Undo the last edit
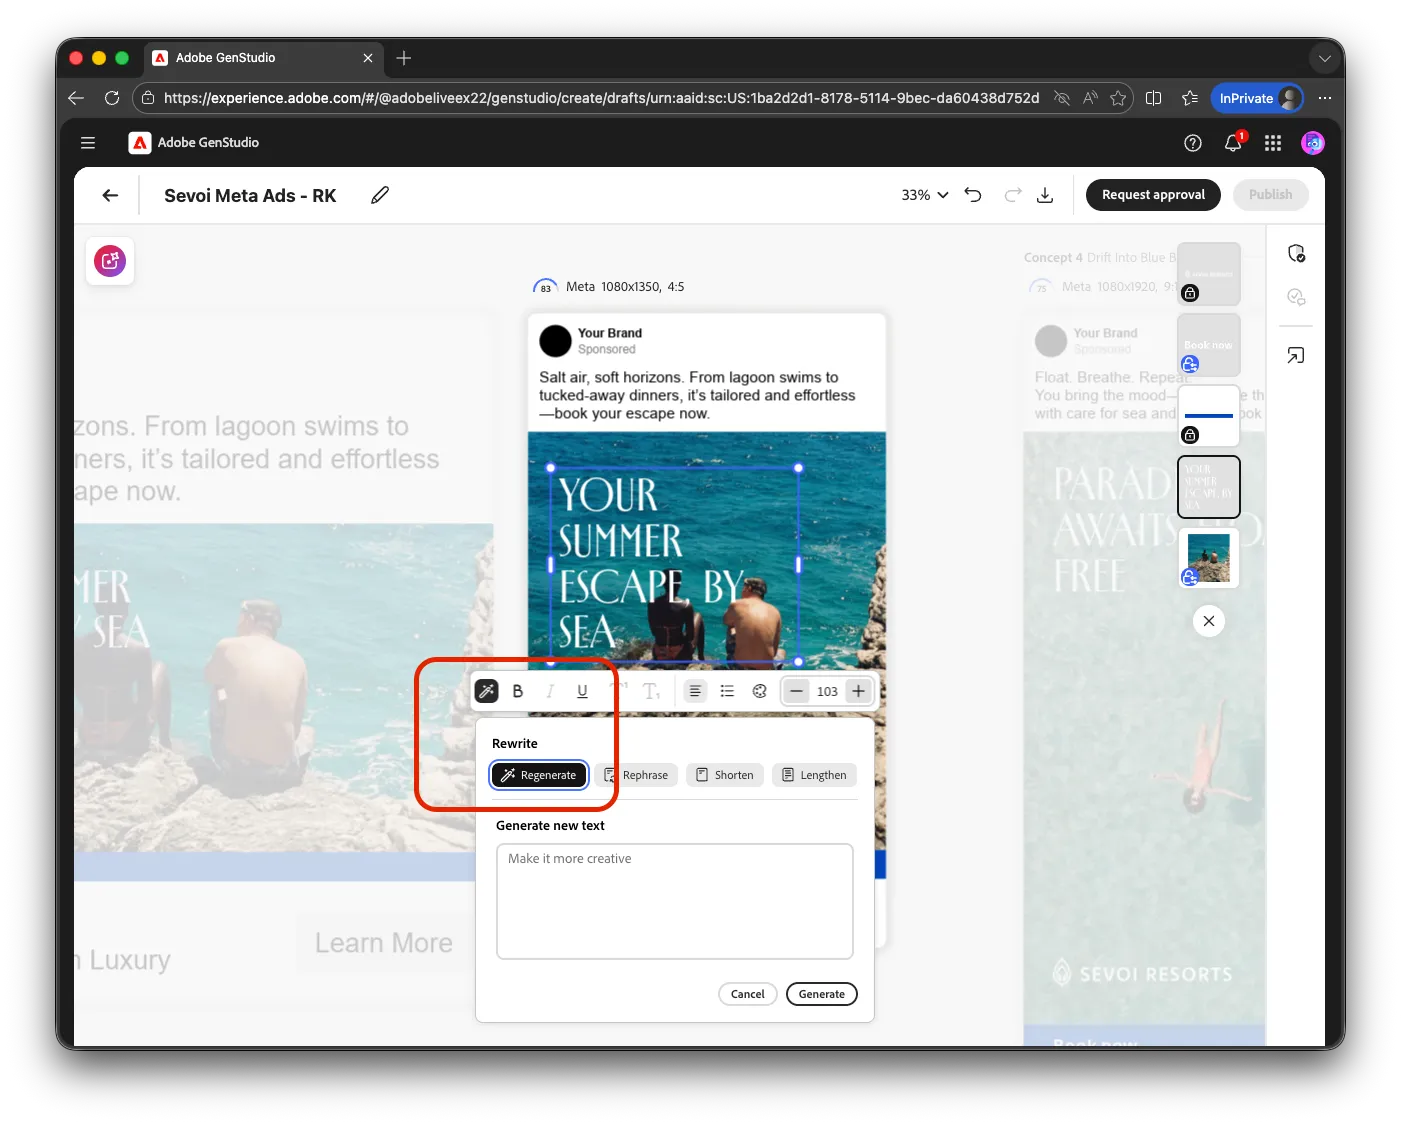This screenshot has height=1124, width=1401. (973, 195)
